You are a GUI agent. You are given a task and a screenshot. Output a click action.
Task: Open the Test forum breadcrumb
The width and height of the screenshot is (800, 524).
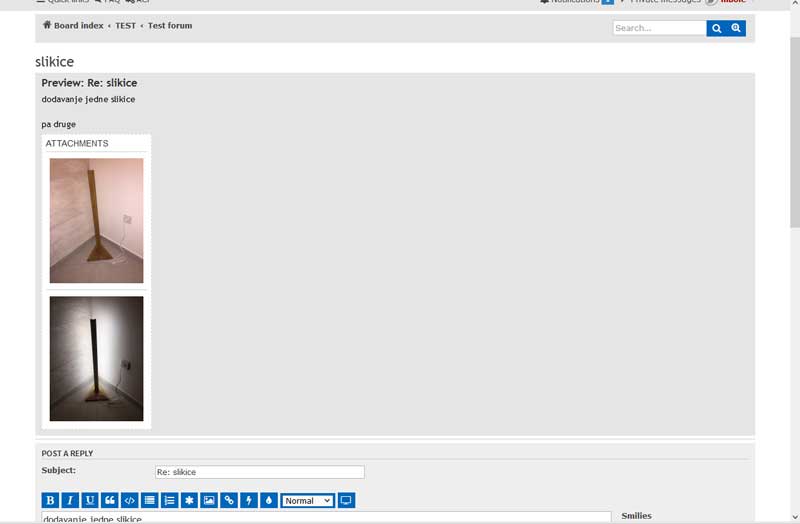pyautogui.click(x=170, y=26)
